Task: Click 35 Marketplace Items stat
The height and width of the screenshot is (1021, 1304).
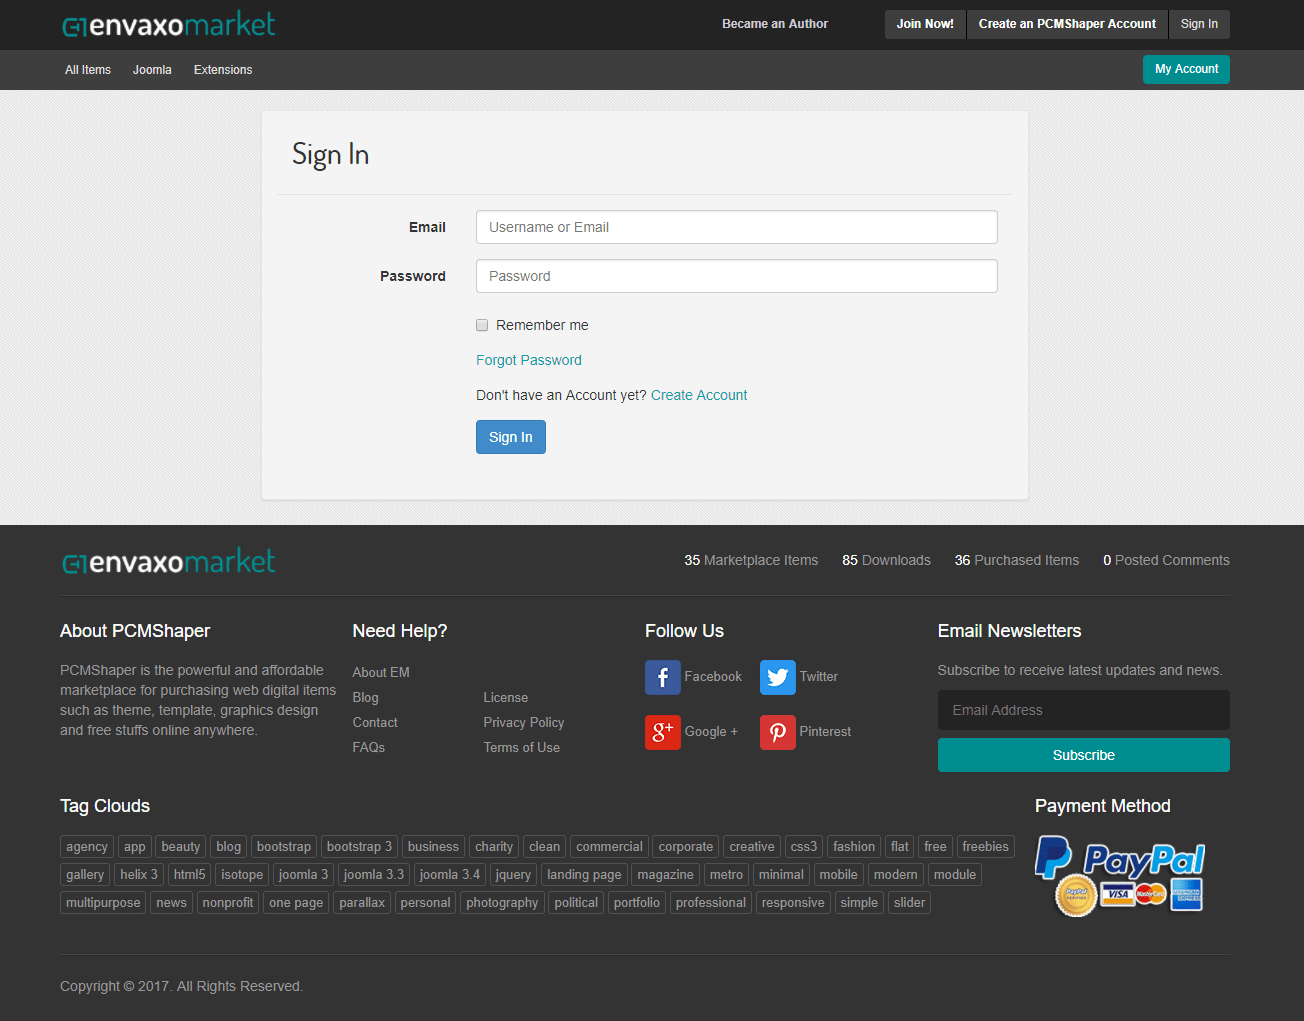Action: click(751, 560)
